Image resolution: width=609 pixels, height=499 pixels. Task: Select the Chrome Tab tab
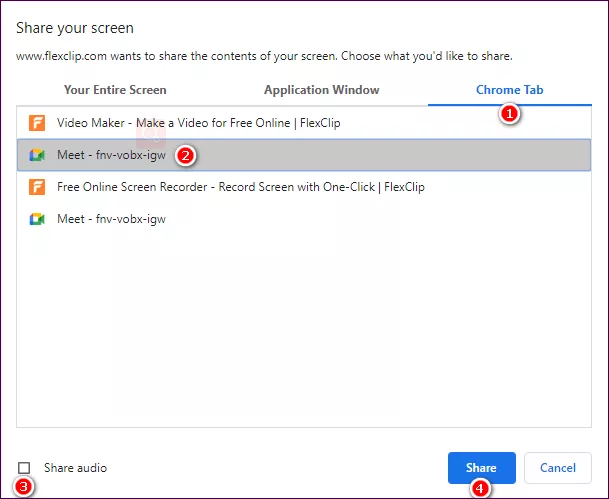coord(510,90)
